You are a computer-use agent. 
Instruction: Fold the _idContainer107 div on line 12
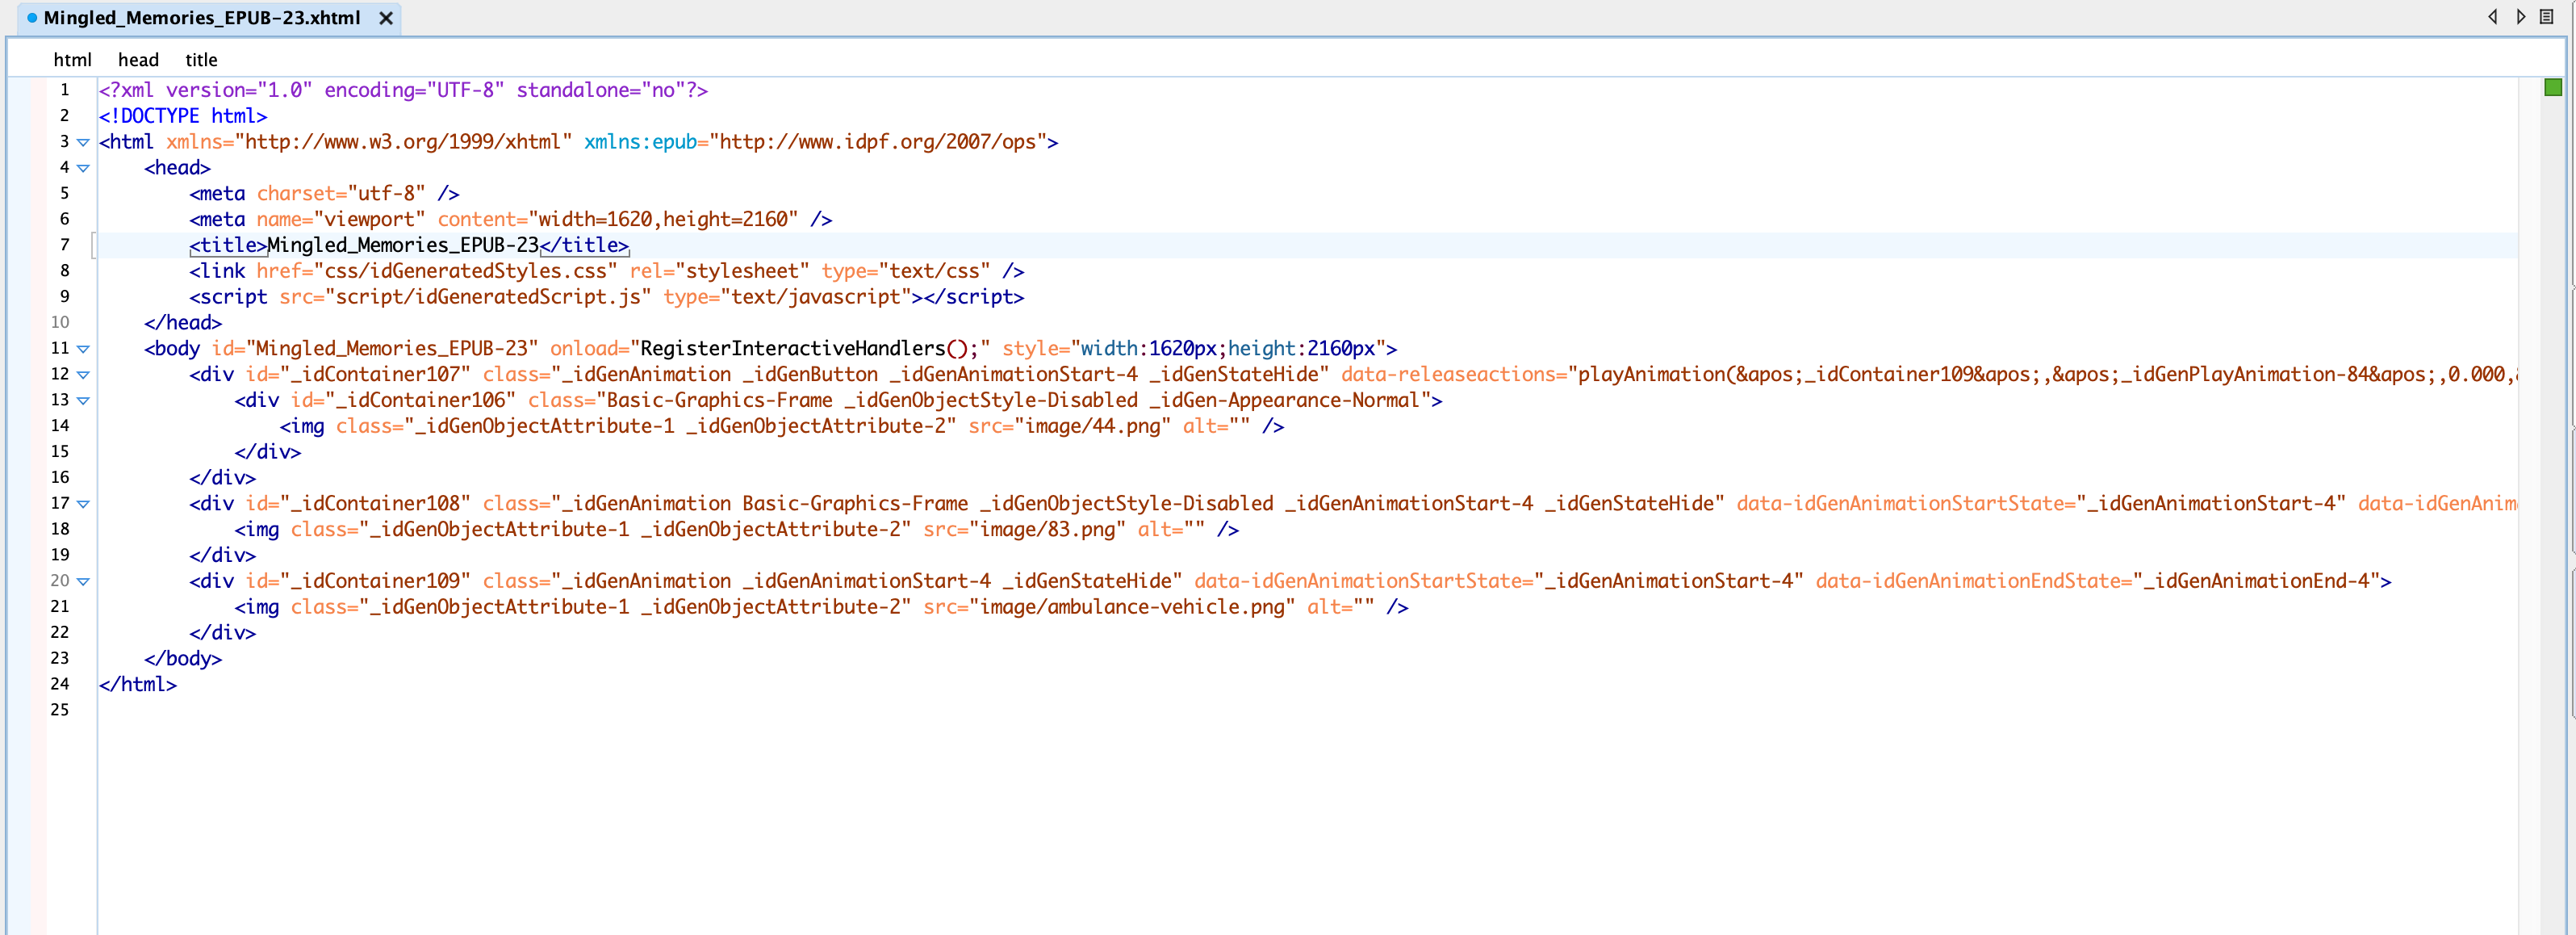84,375
